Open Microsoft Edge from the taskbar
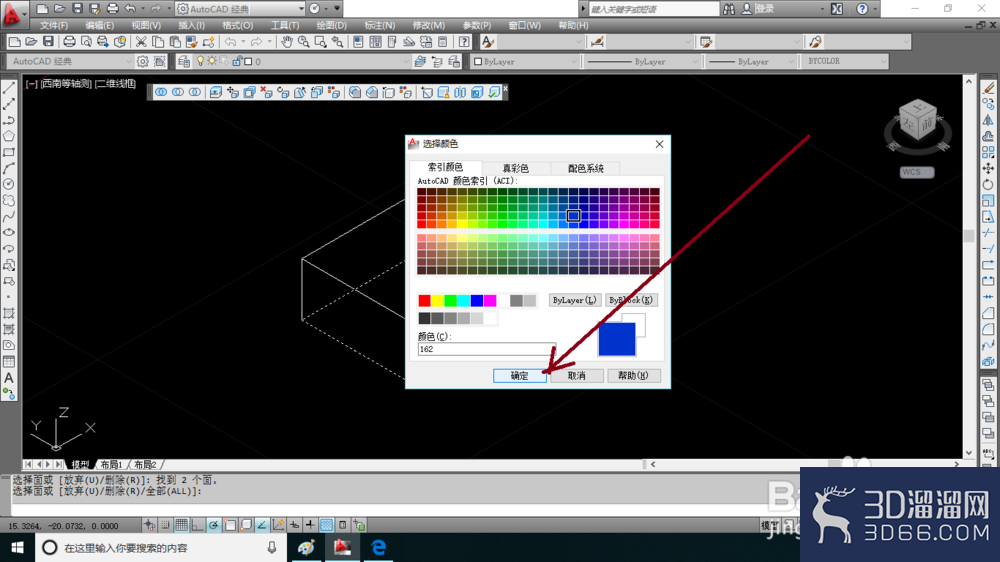1000x562 pixels. pos(378,547)
